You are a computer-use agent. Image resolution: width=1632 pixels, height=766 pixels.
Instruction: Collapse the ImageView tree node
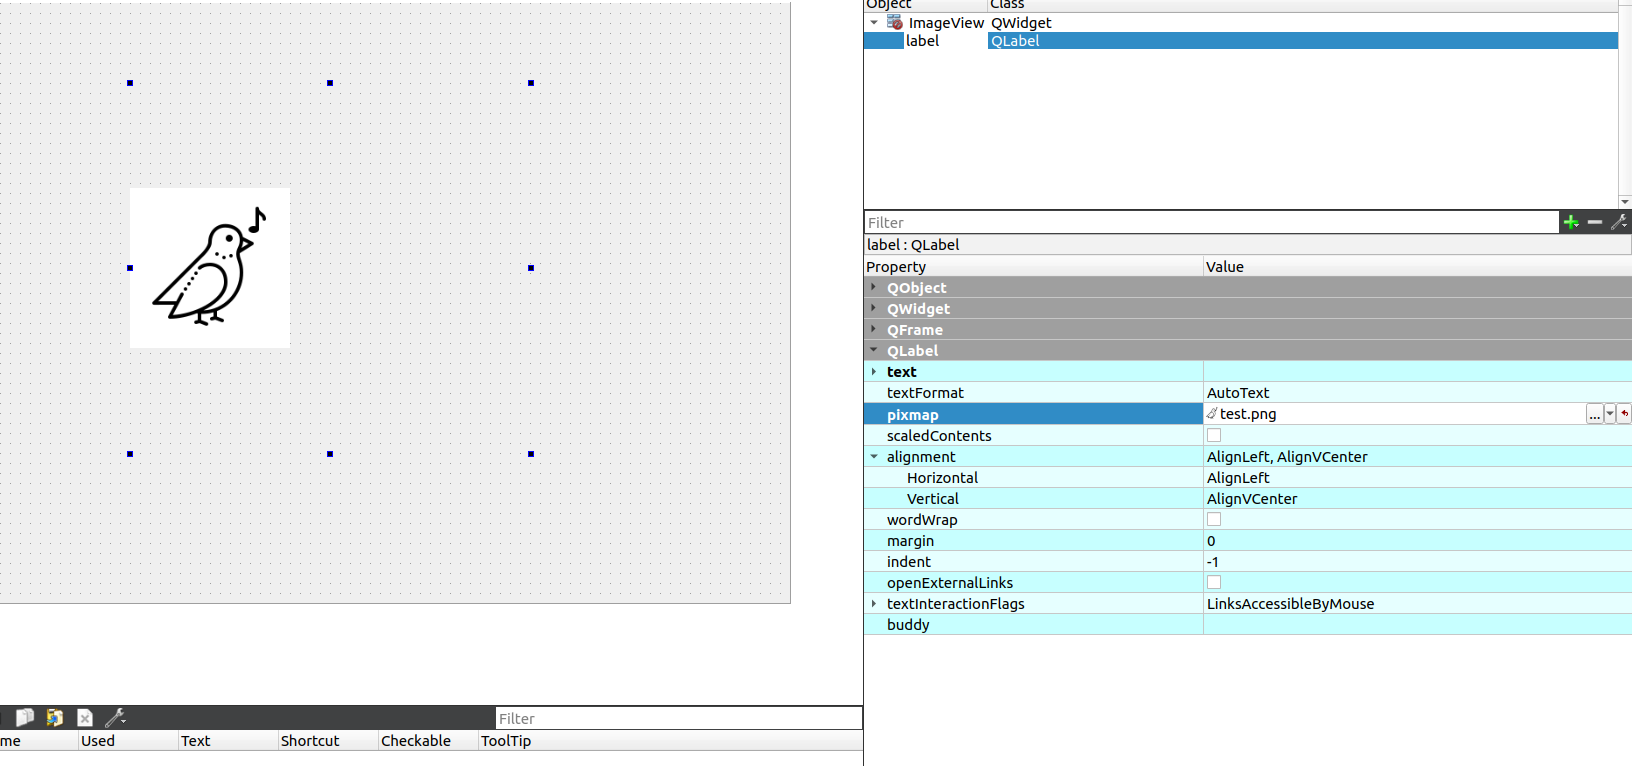coord(874,22)
